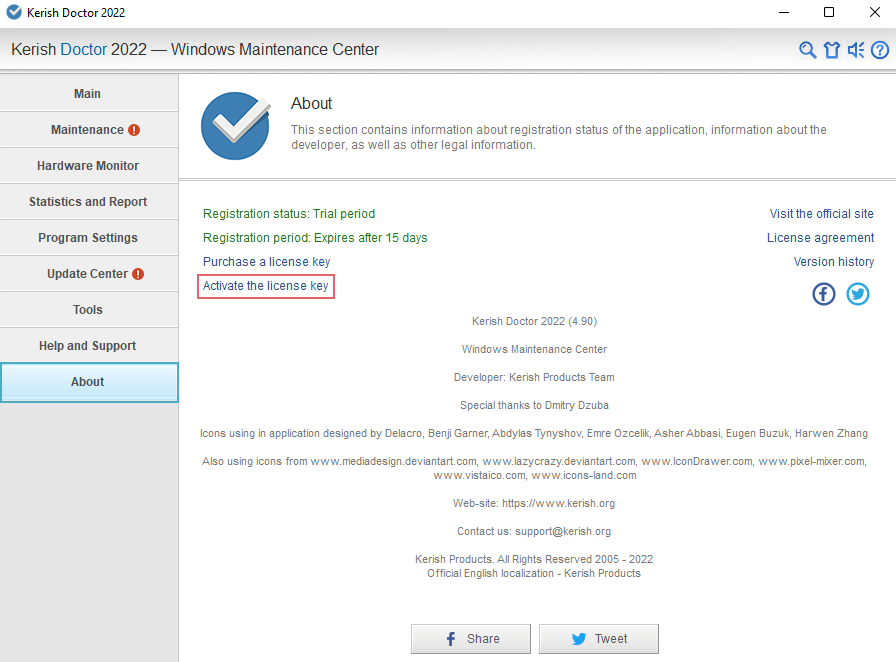Image resolution: width=896 pixels, height=662 pixels.
Task: Click Contact us support@kerish.org text
Action: pyautogui.click(x=534, y=532)
